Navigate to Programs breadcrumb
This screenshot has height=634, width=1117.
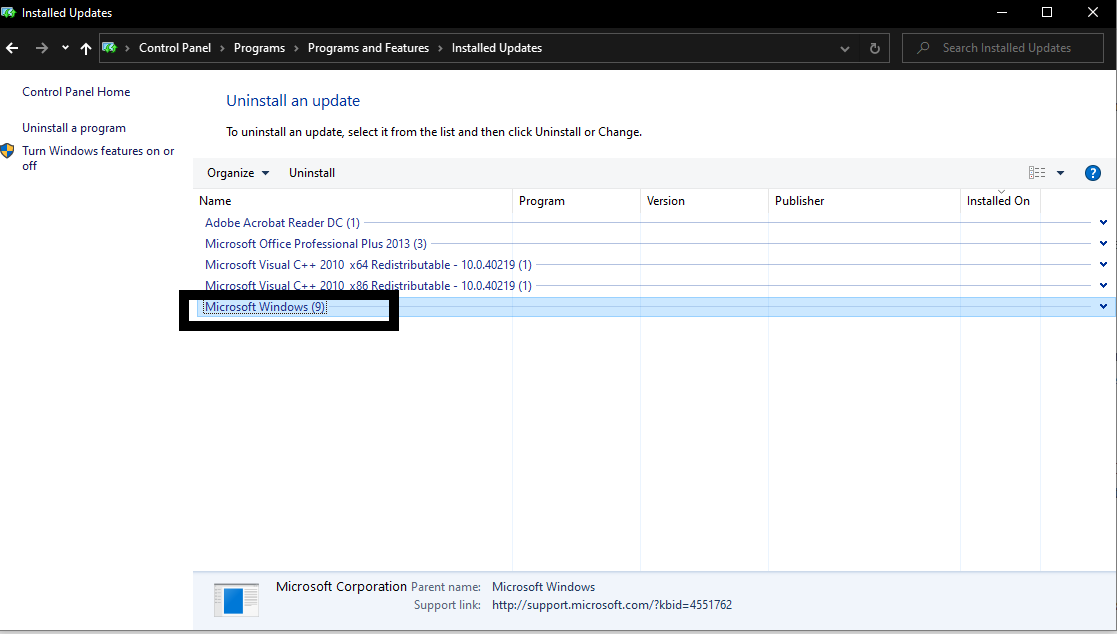[x=259, y=48]
